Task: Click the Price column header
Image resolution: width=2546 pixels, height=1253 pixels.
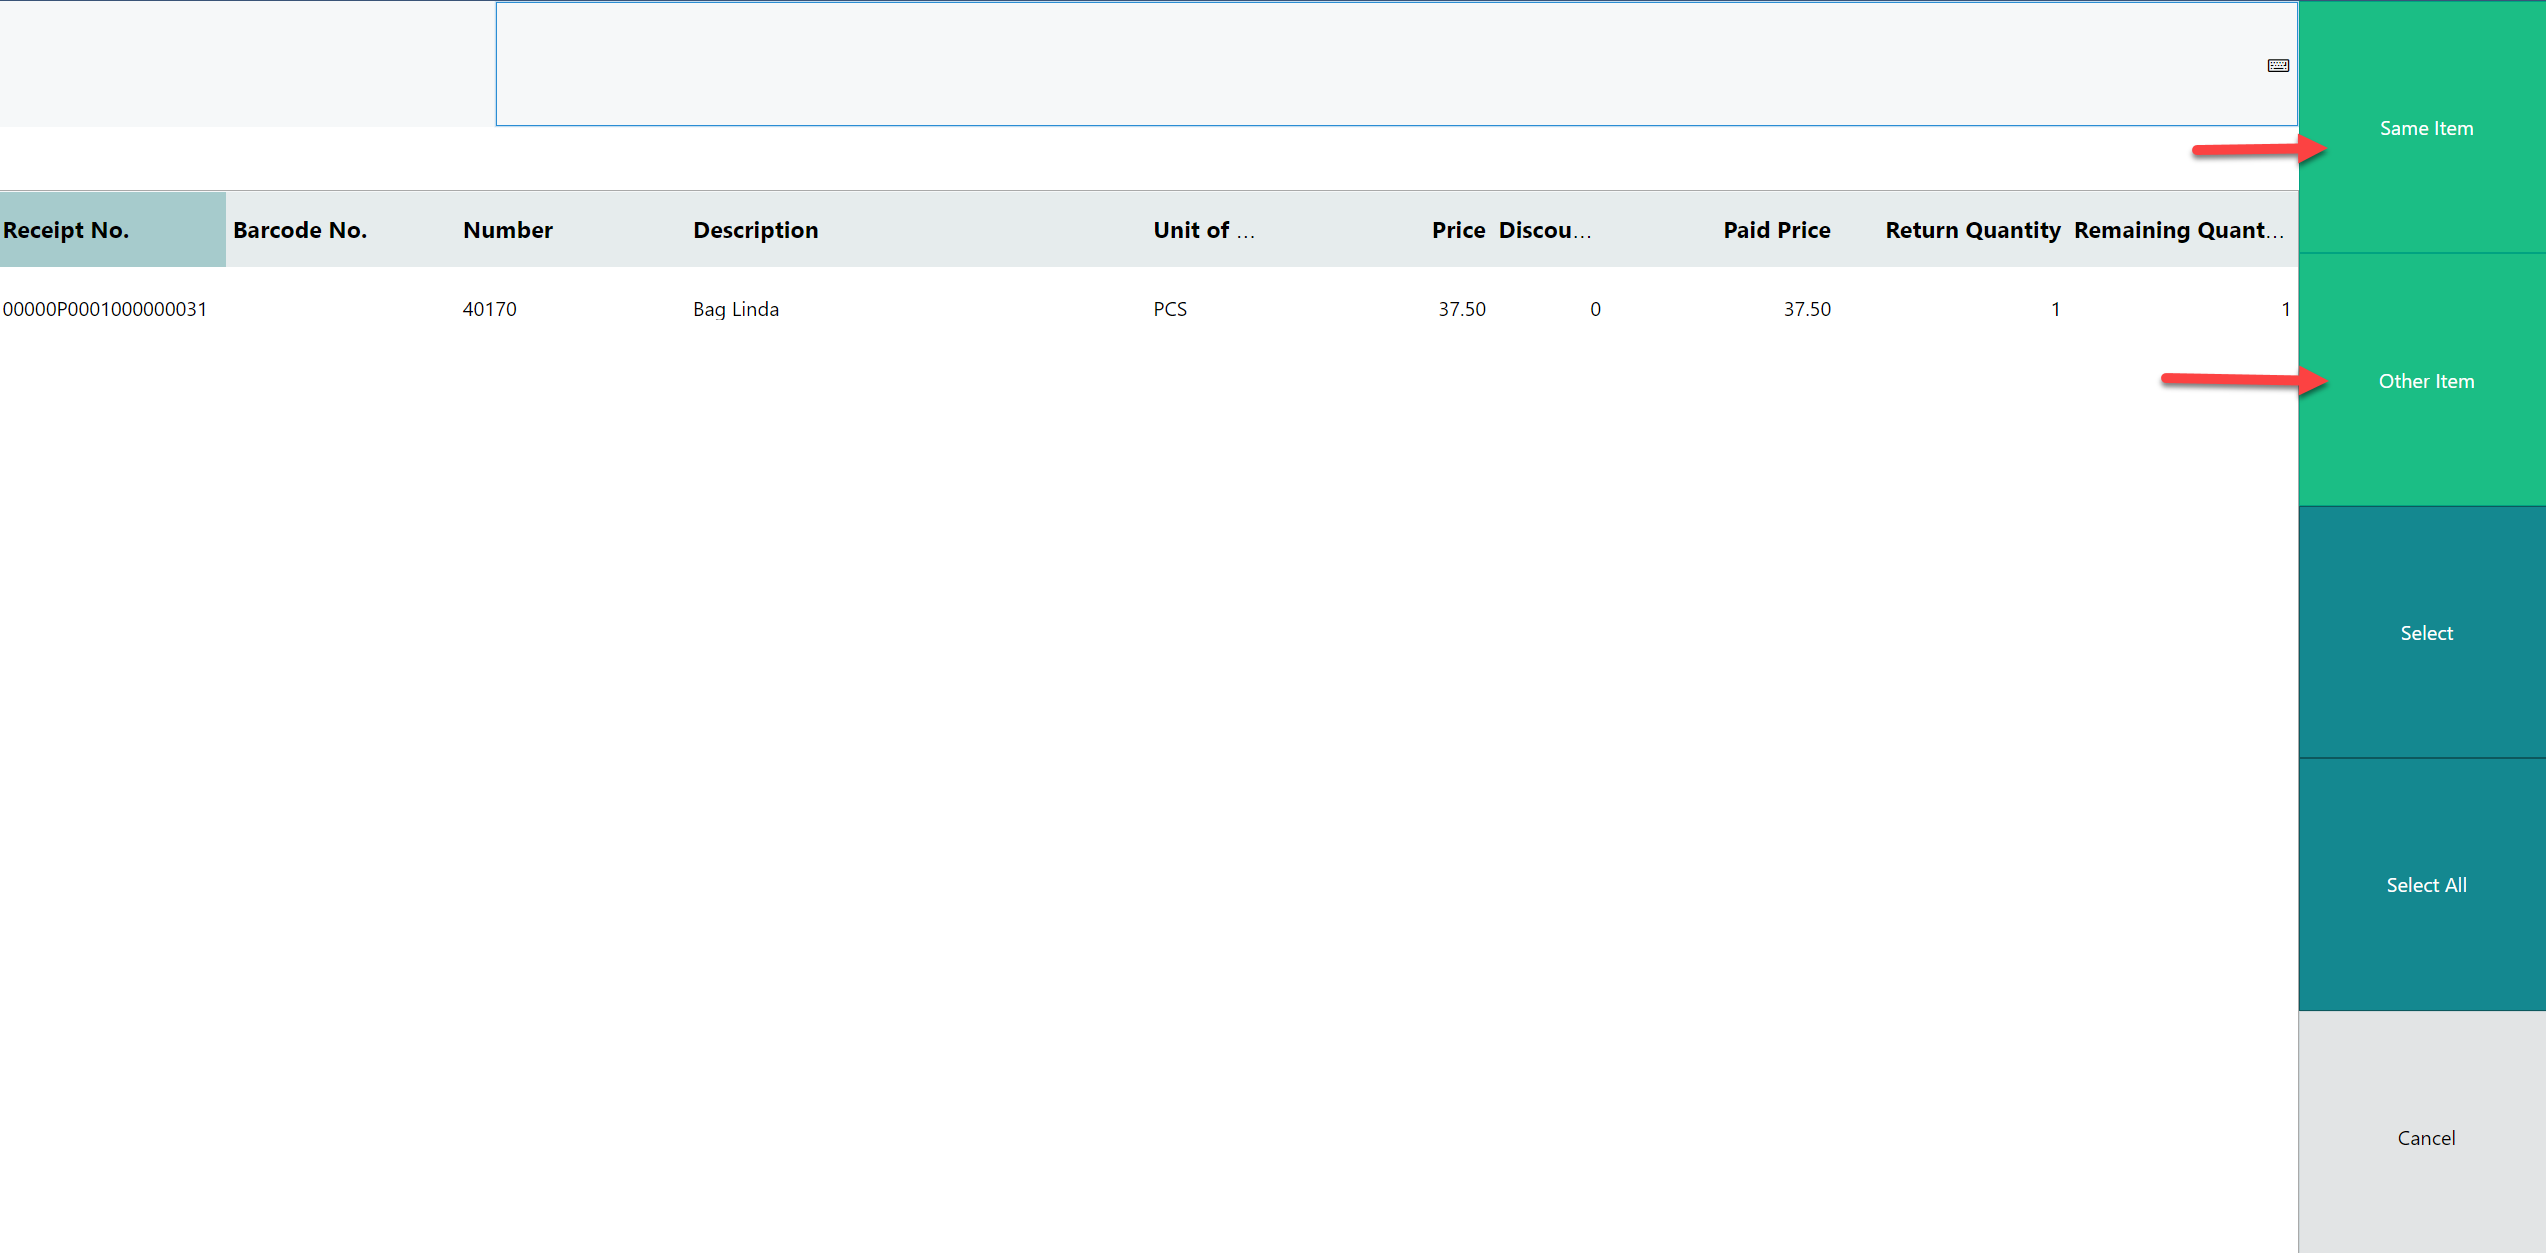Action: click(1458, 230)
